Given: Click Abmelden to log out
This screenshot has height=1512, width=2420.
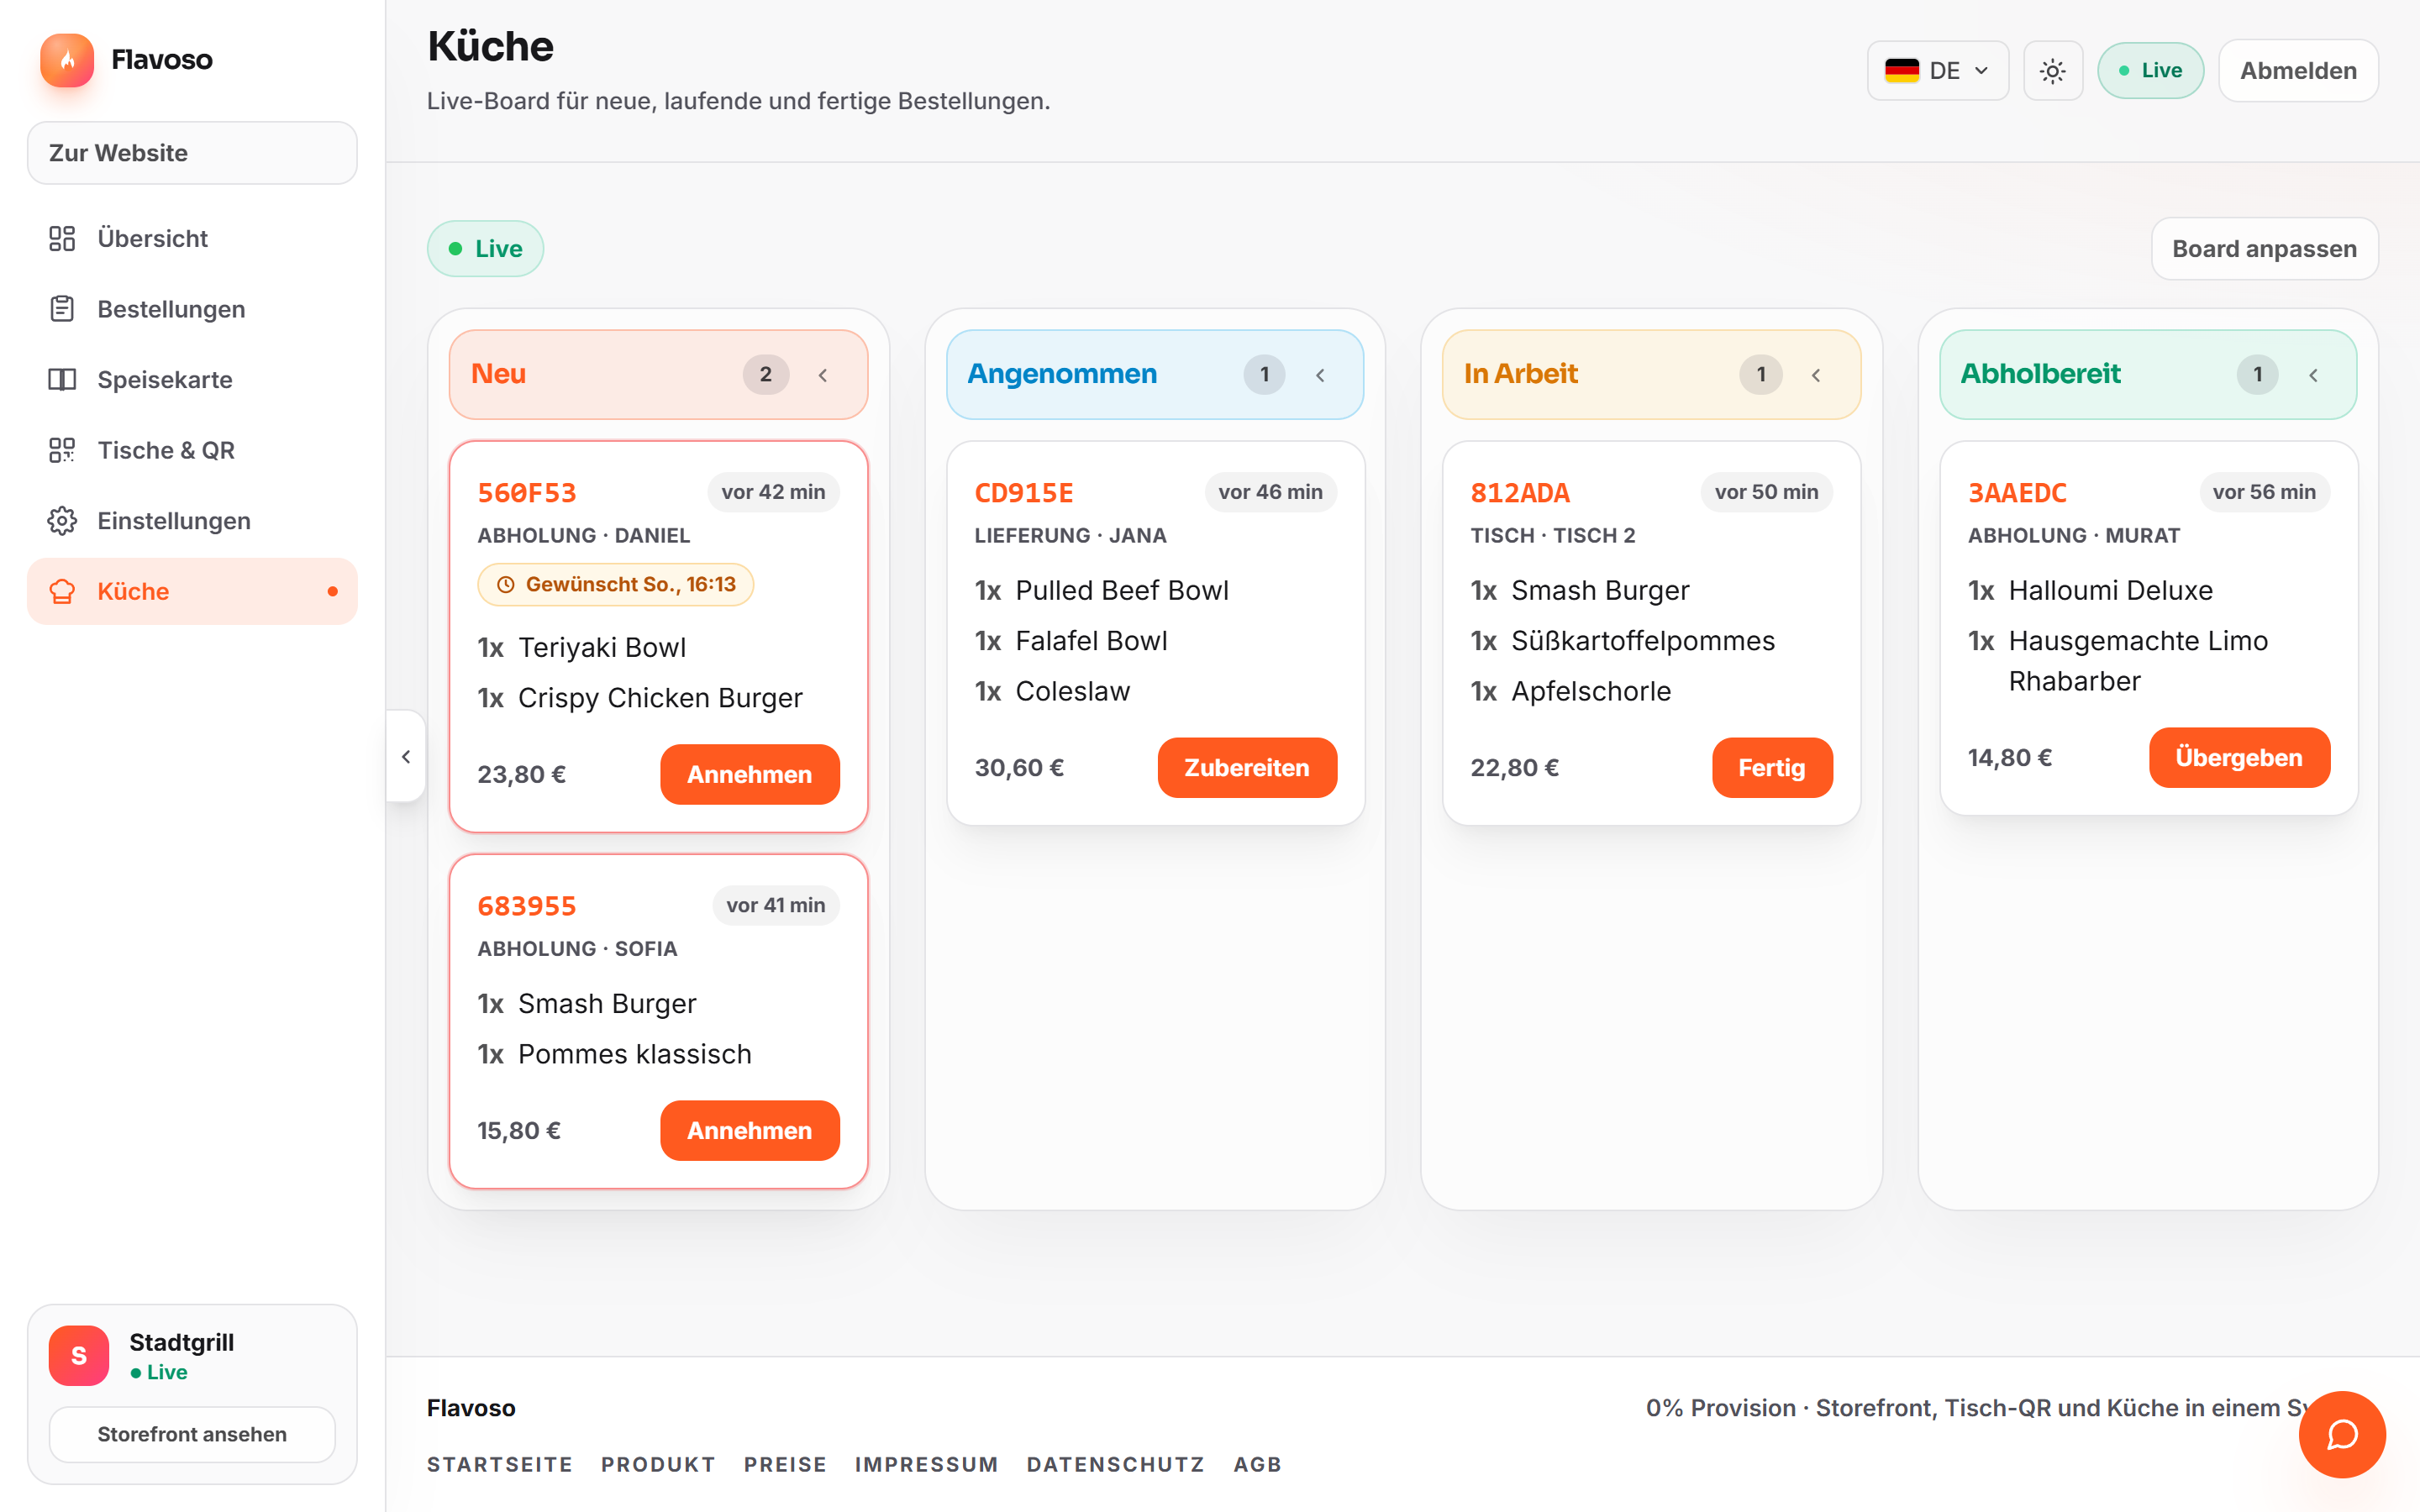Looking at the screenshot, I should [x=2298, y=71].
